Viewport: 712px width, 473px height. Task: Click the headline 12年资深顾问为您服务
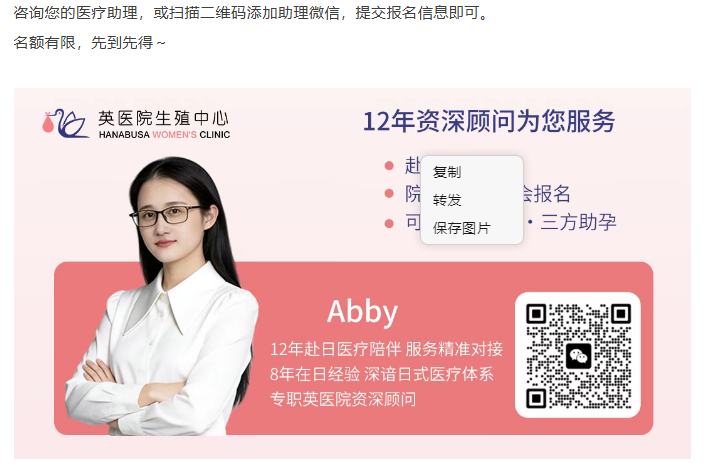[489, 121]
